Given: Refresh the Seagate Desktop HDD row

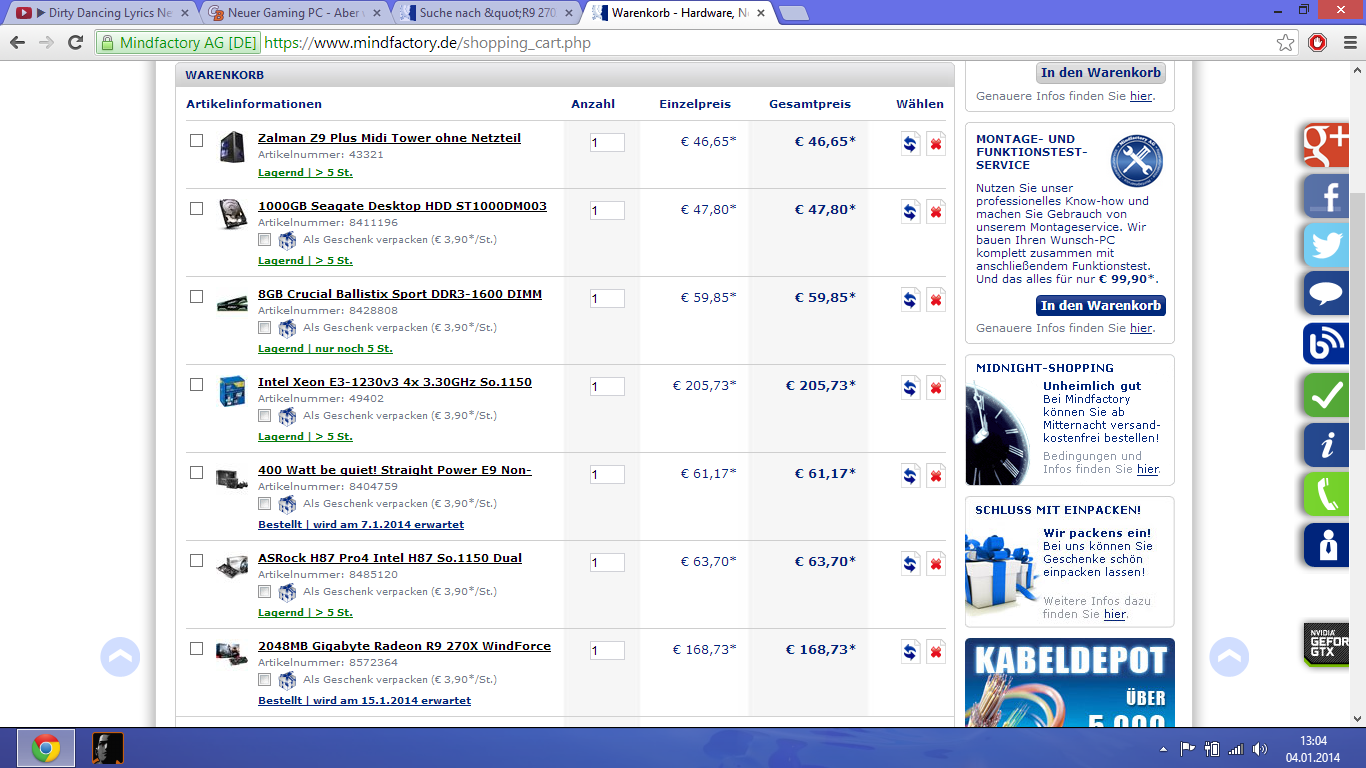Looking at the screenshot, I should point(910,211).
